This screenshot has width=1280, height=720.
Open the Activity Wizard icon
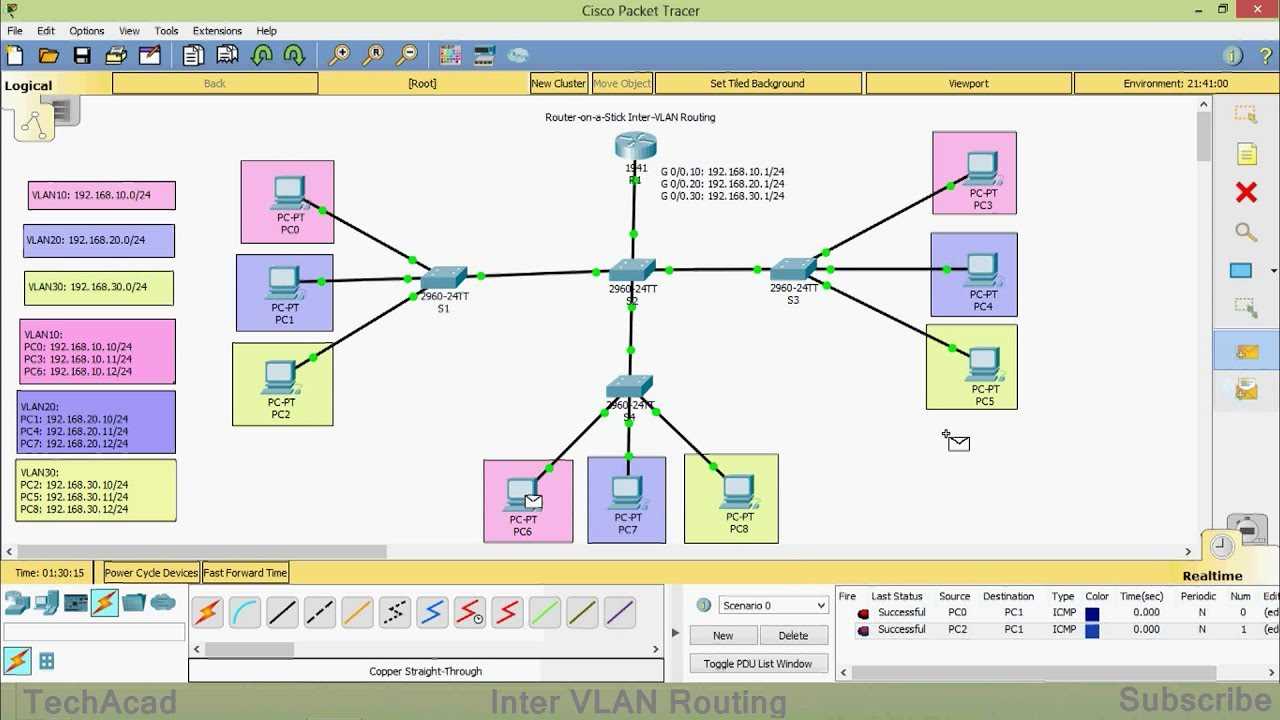click(150, 56)
